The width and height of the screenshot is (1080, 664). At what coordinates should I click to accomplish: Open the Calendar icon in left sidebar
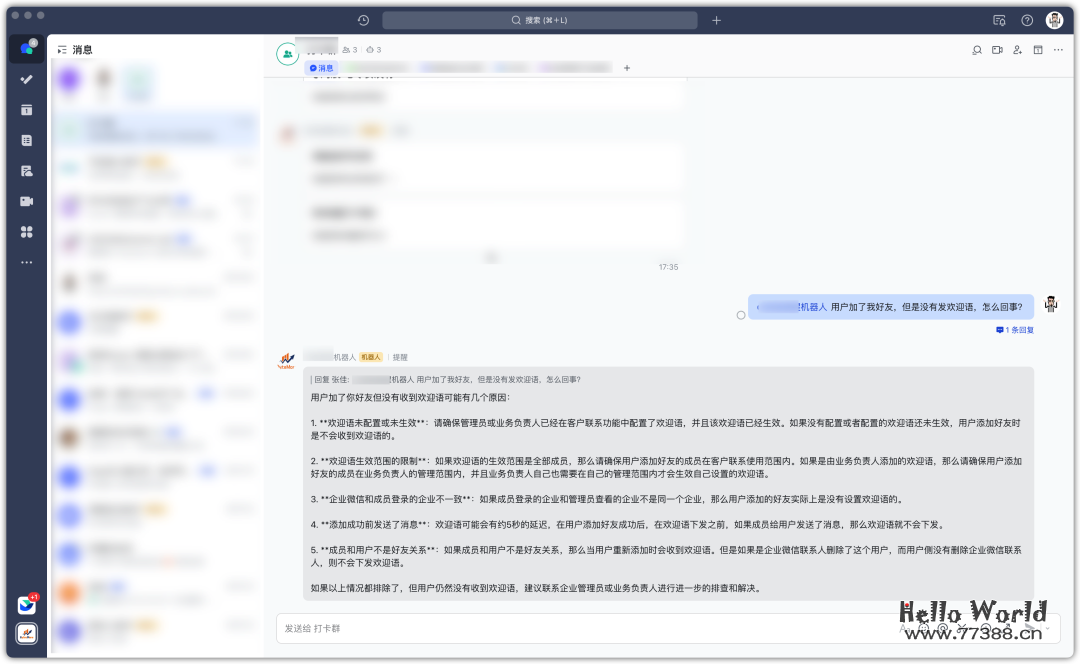[27, 110]
